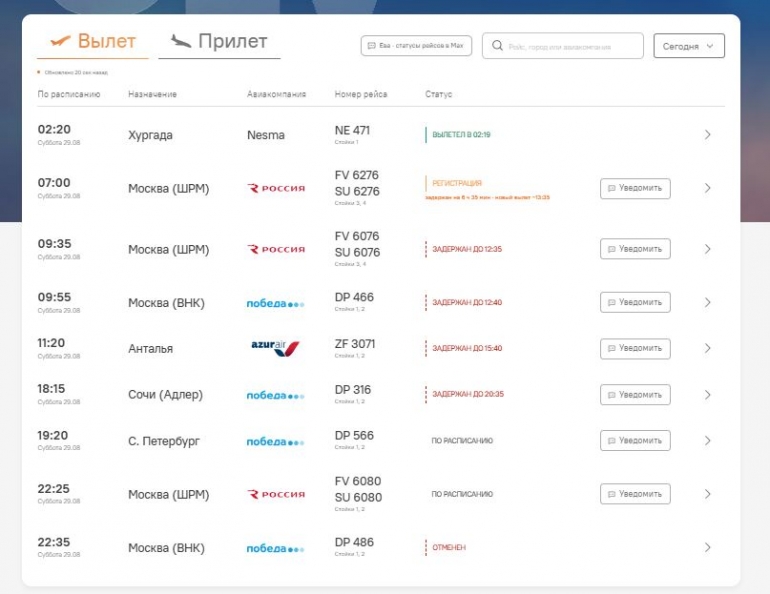Screen dimensions: 770x594
Task: Click Уведомить for flight FV 6276
Action: 635,189
